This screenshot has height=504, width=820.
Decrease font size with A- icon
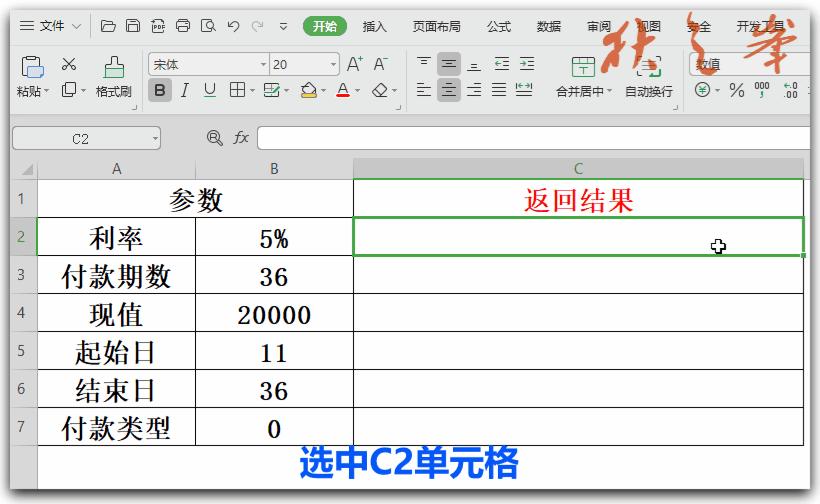(380, 64)
